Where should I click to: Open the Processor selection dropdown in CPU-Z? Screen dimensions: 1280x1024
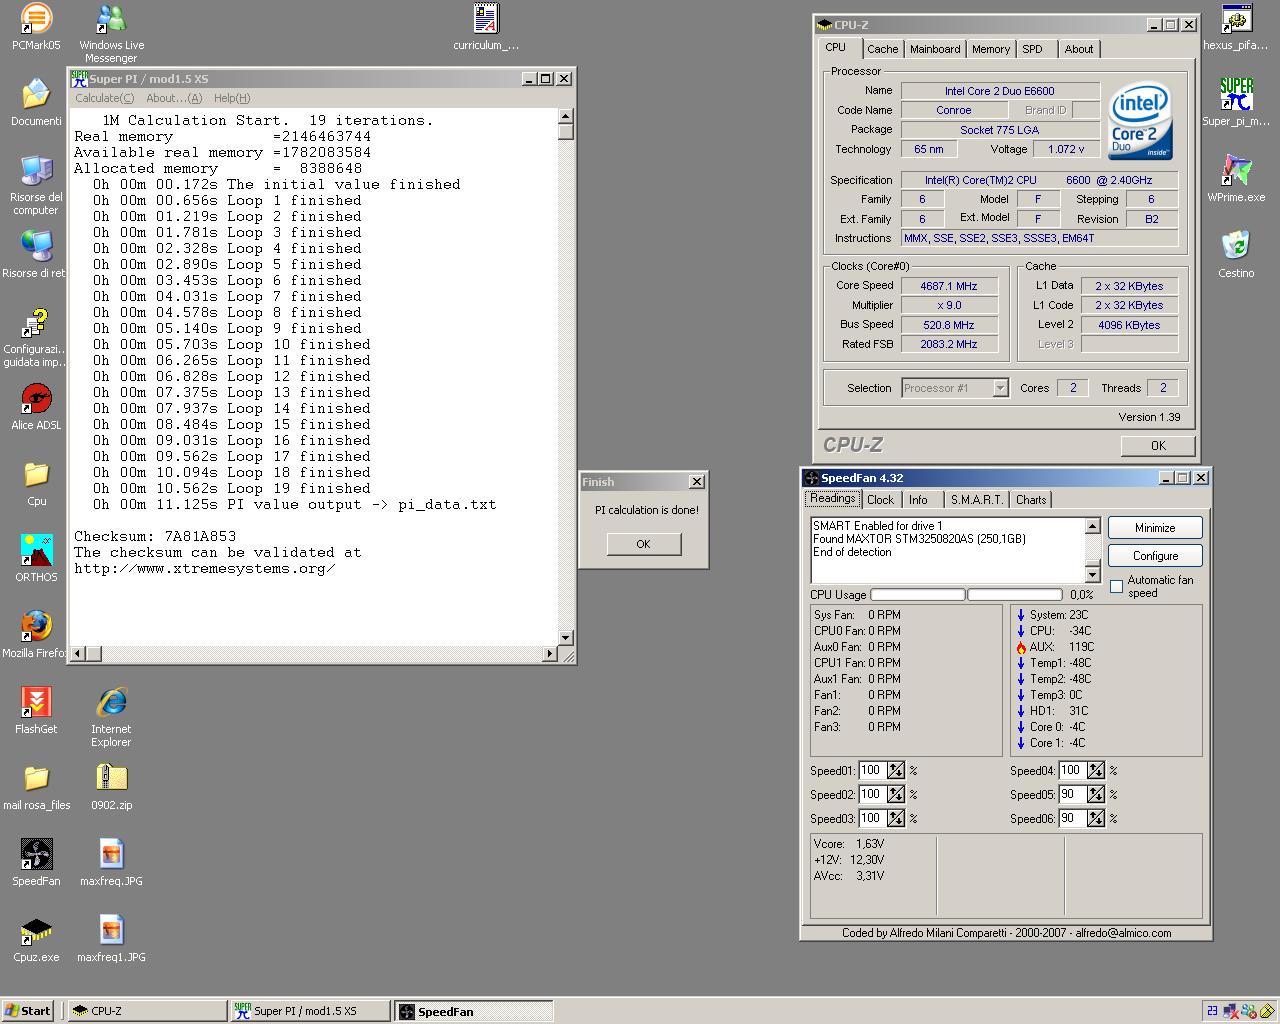coord(1000,388)
